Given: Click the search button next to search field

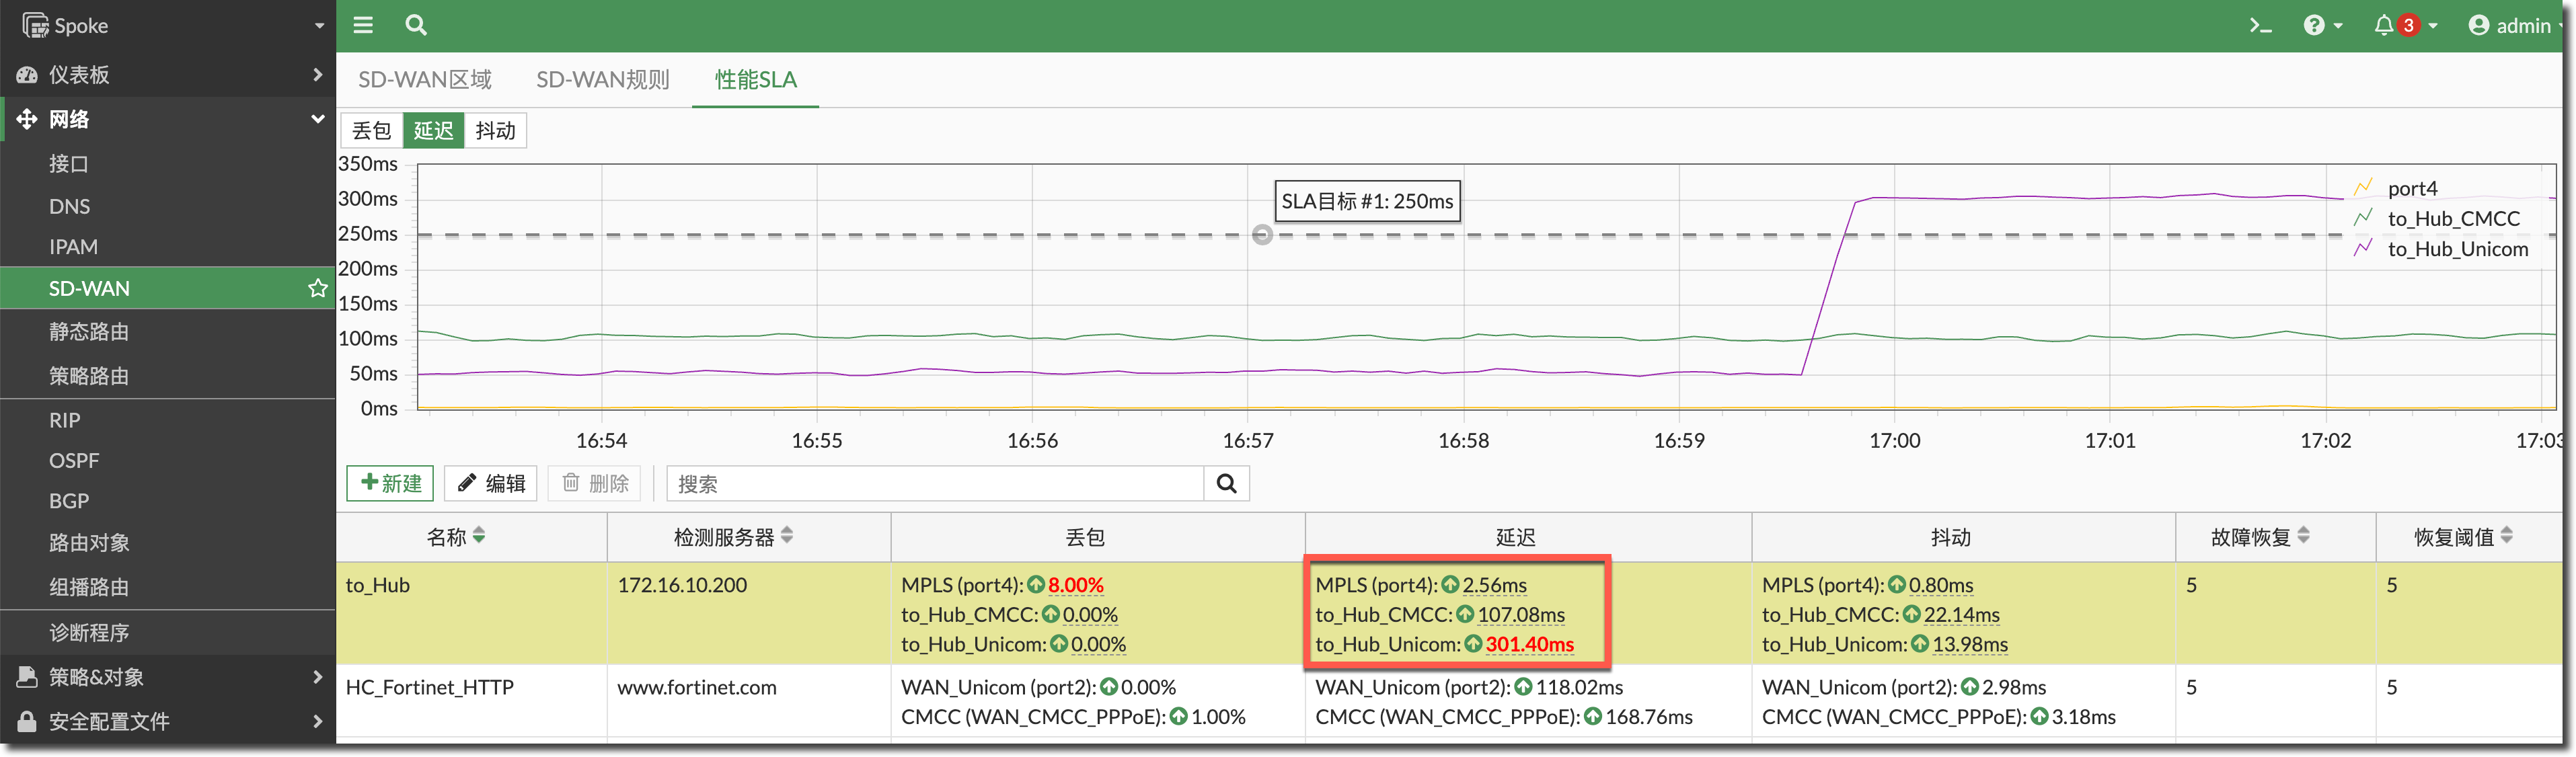Looking at the screenshot, I should 1226,484.
